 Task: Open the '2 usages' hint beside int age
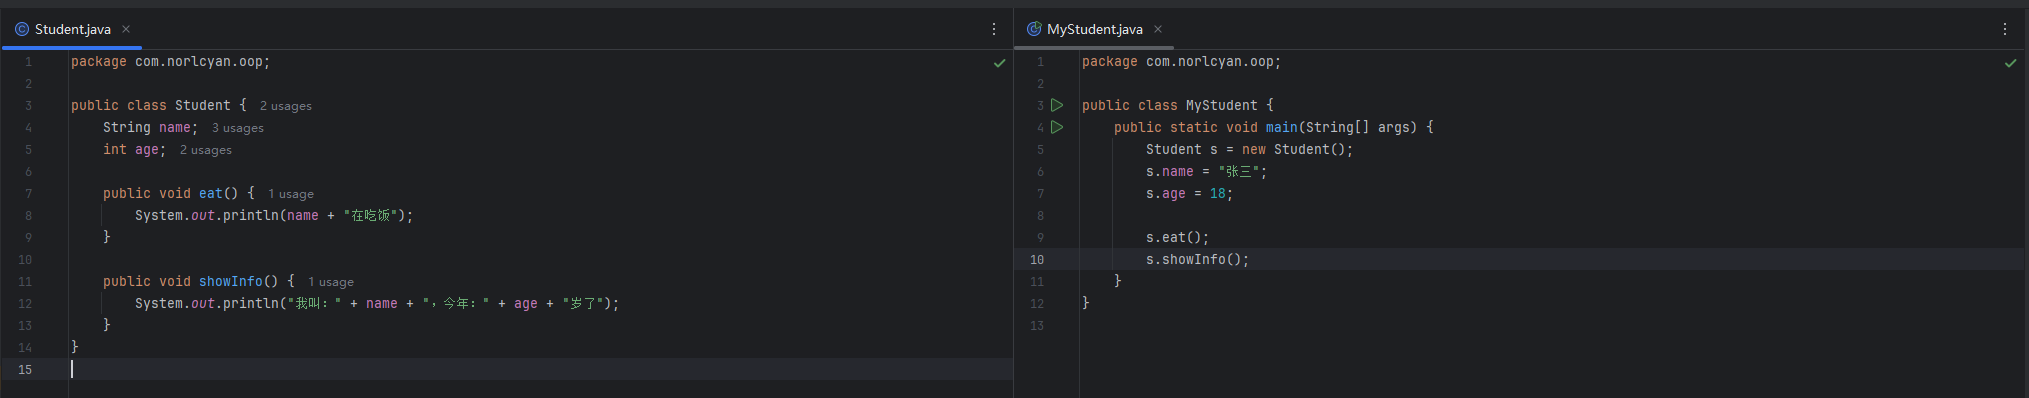coord(206,150)
